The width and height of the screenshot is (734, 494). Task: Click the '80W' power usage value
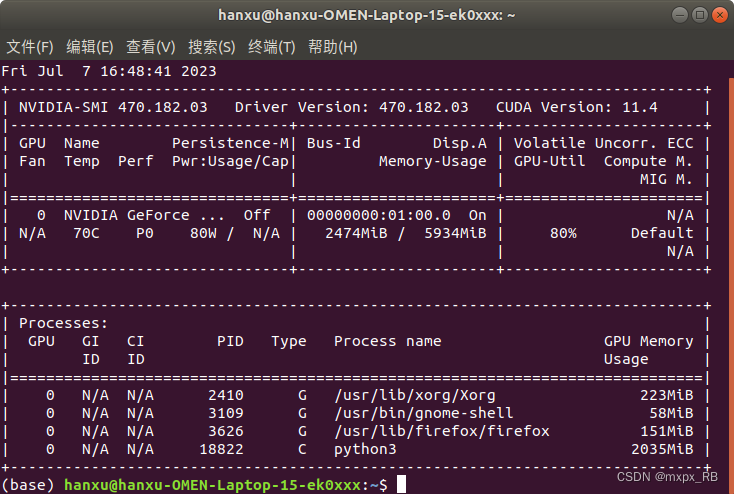coord(203,233)
